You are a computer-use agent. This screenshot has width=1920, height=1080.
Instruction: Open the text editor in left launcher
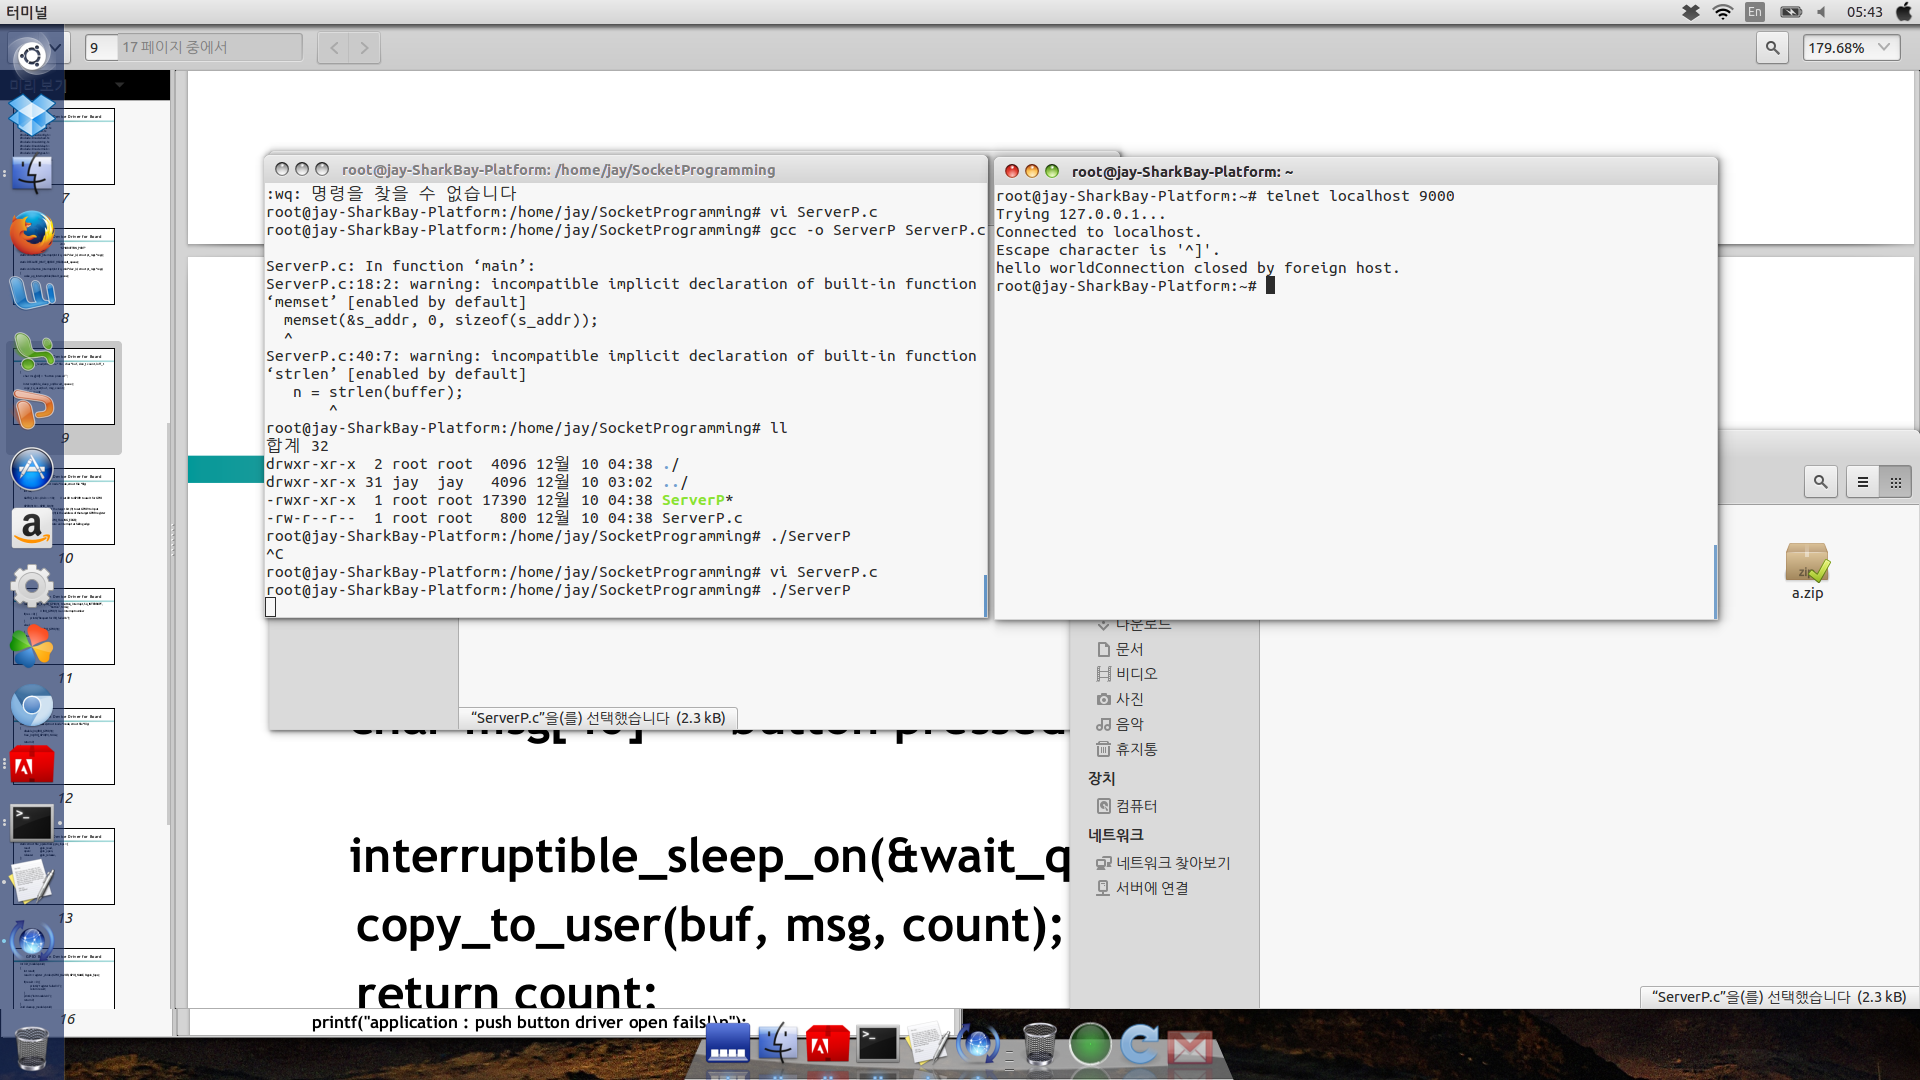[31, 882]
